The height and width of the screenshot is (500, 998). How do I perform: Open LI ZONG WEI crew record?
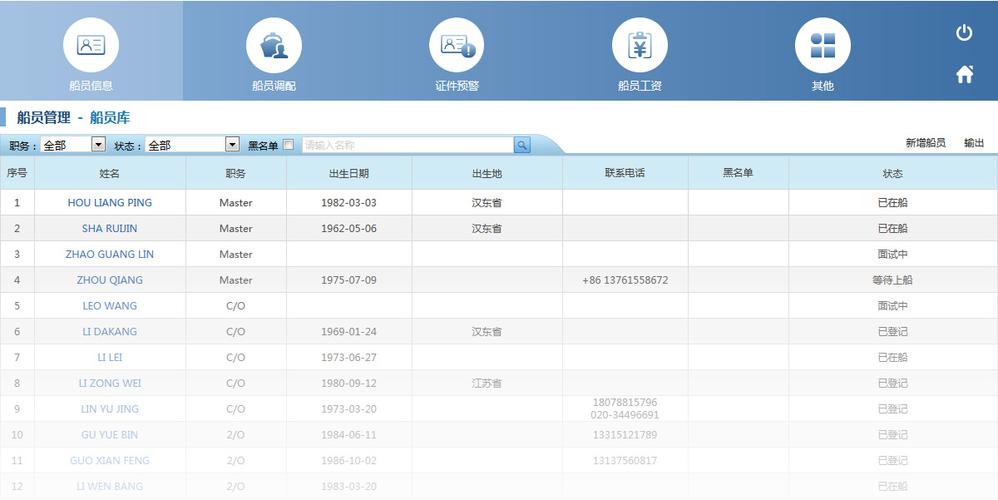[109, 383]
